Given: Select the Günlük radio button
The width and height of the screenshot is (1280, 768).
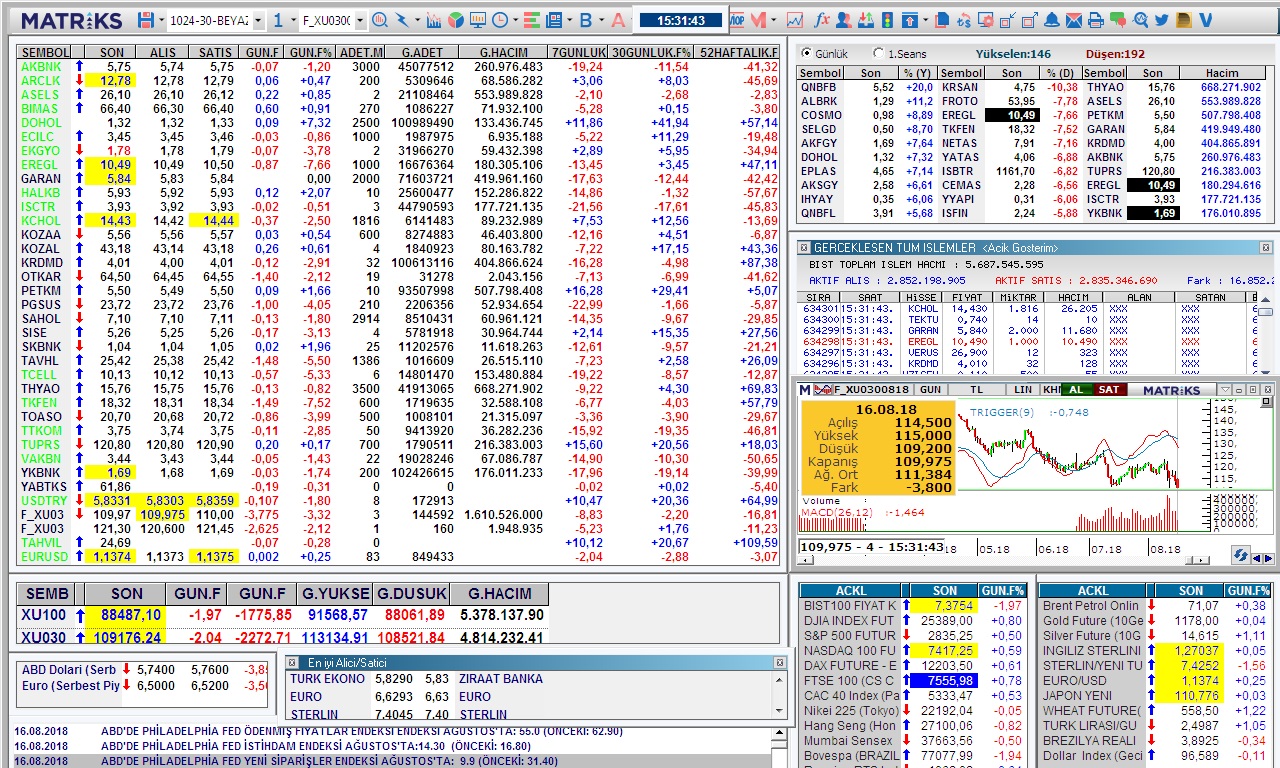Looking at the screenshot, I should pyautogui.click(x=806, y=53).
